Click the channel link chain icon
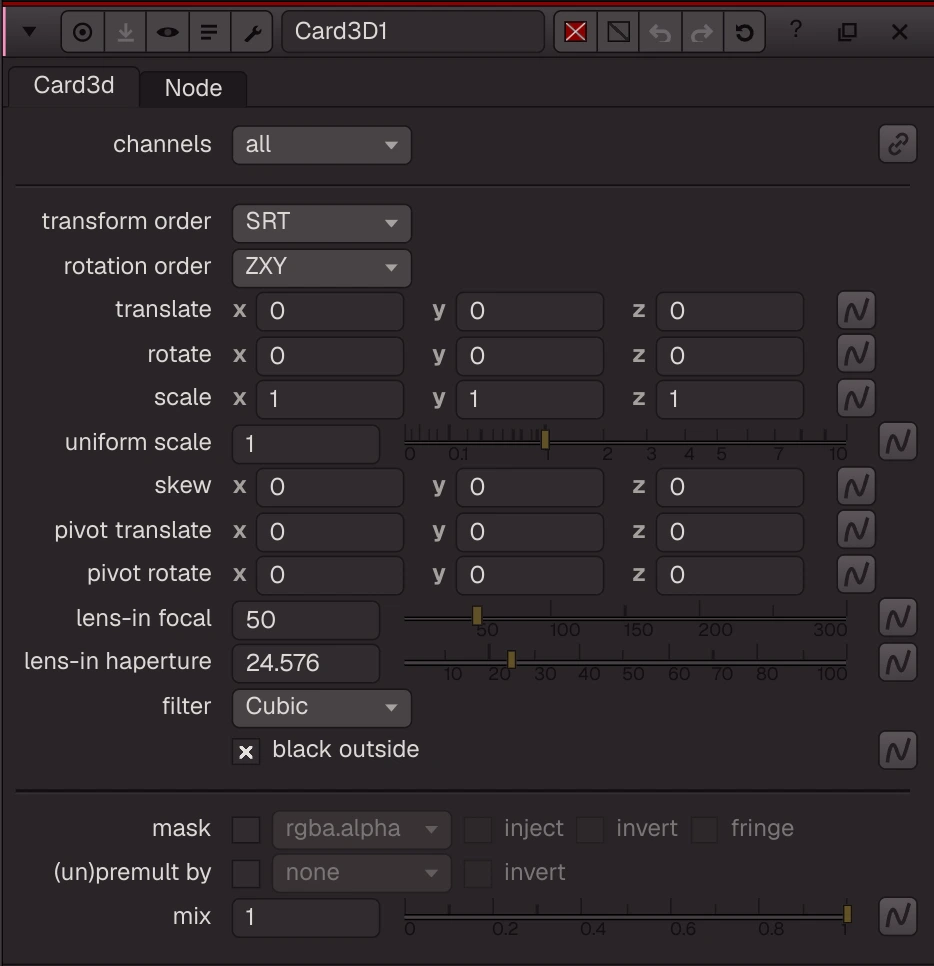The height and width of the screenshot is (966, 934). pyautogui.click(x=898, y=144)
